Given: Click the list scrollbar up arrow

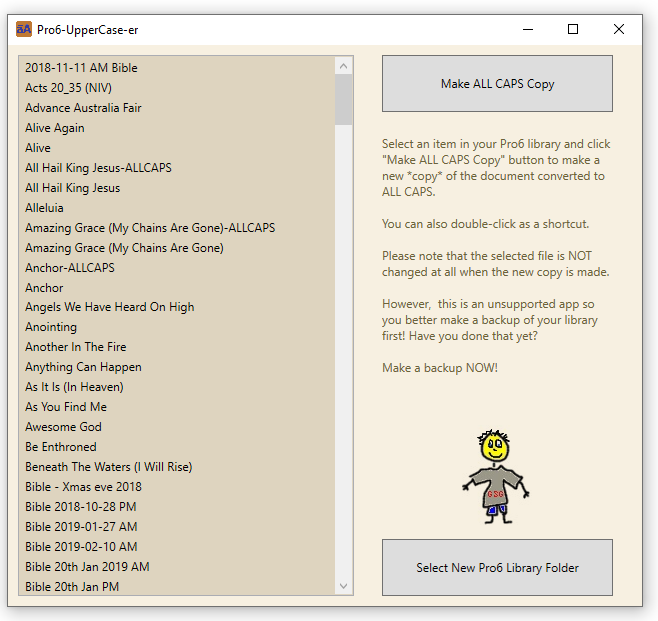Looking at the screenshot, I should [344, 66].
